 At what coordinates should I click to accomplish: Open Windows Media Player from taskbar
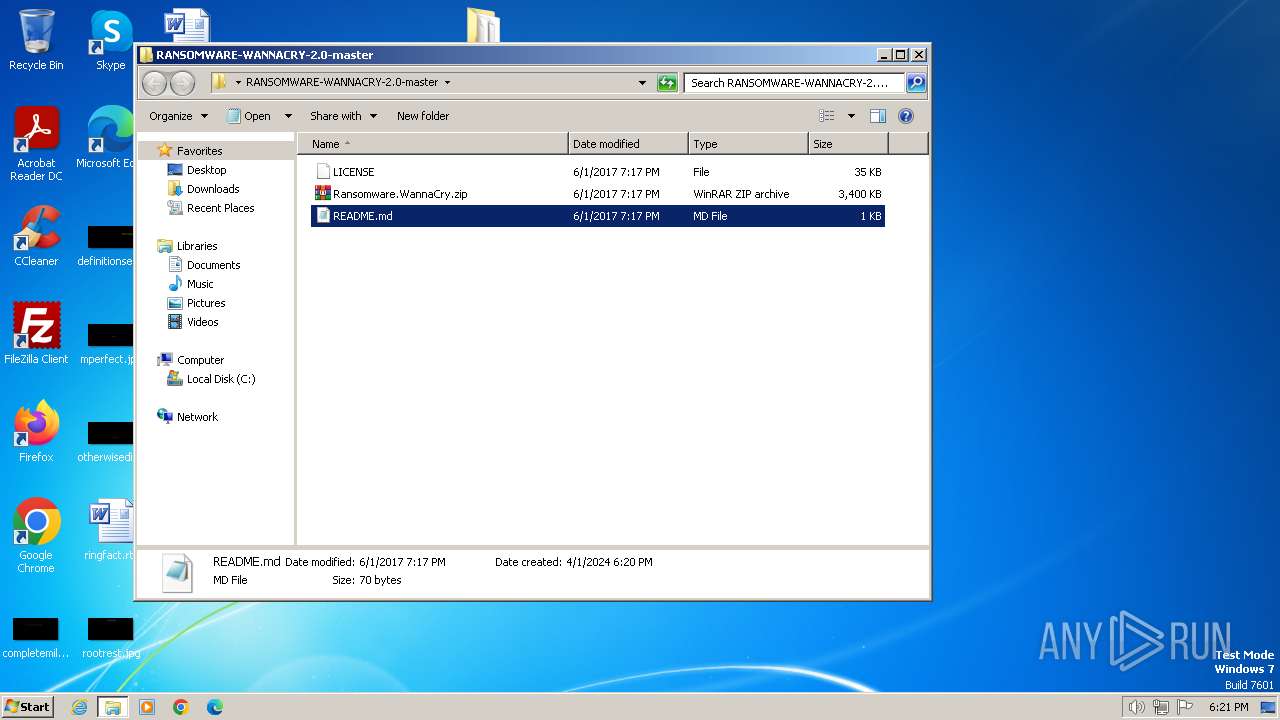[147, 707]
